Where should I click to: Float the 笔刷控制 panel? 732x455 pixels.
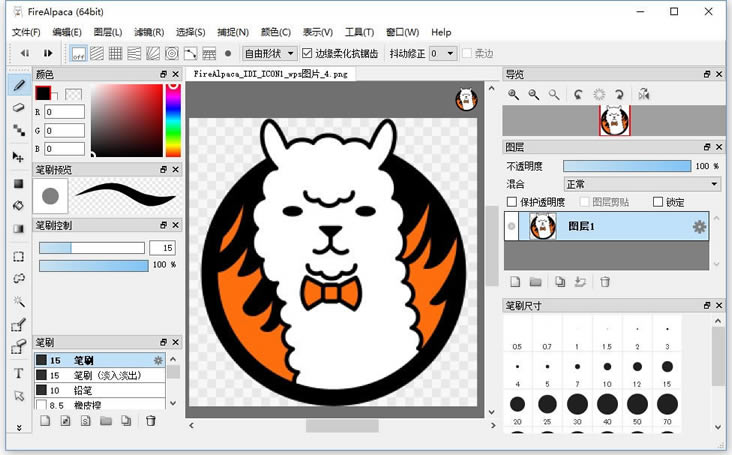pos(163,225)
